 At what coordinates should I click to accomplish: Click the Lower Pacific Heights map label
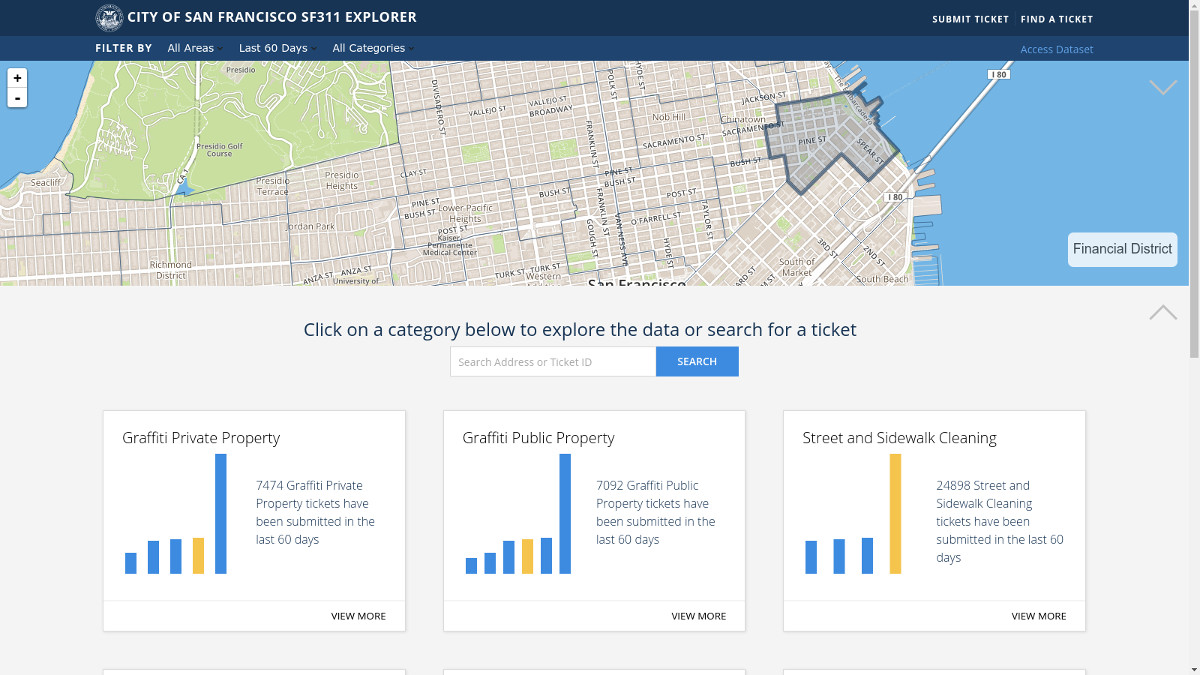(466, 213)
